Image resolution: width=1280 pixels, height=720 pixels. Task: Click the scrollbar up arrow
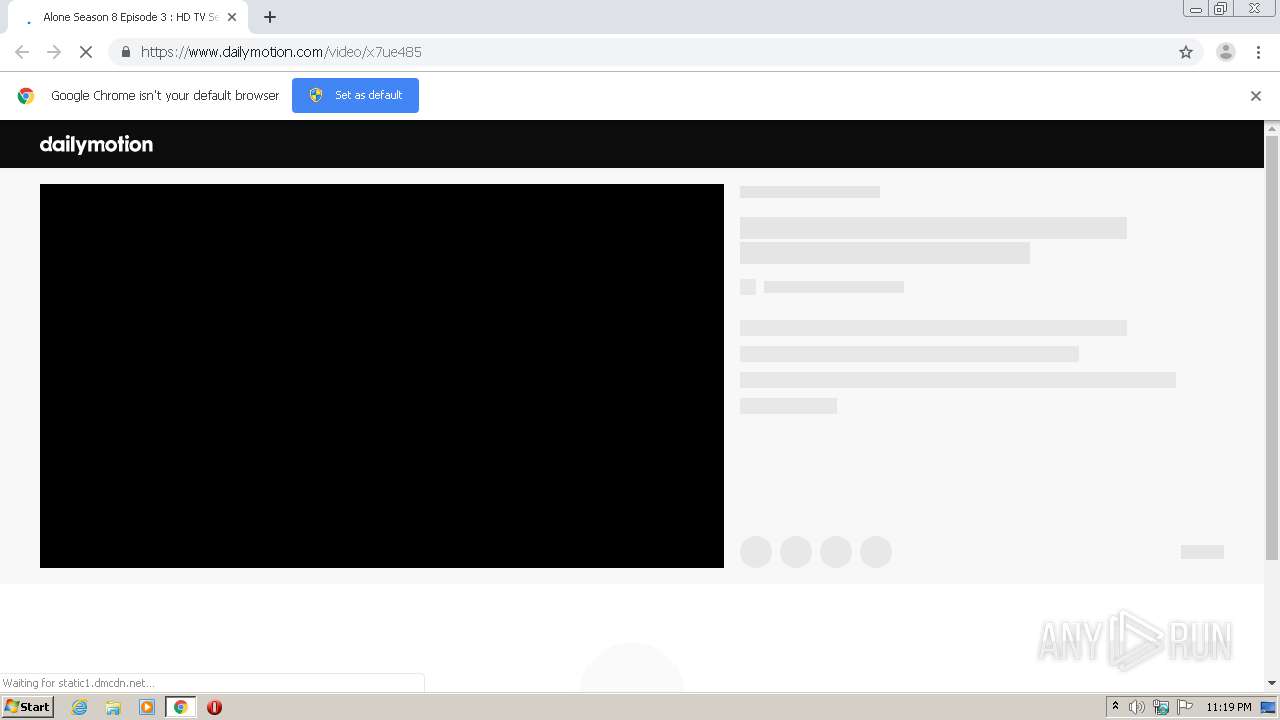[x=1272, y=128]
